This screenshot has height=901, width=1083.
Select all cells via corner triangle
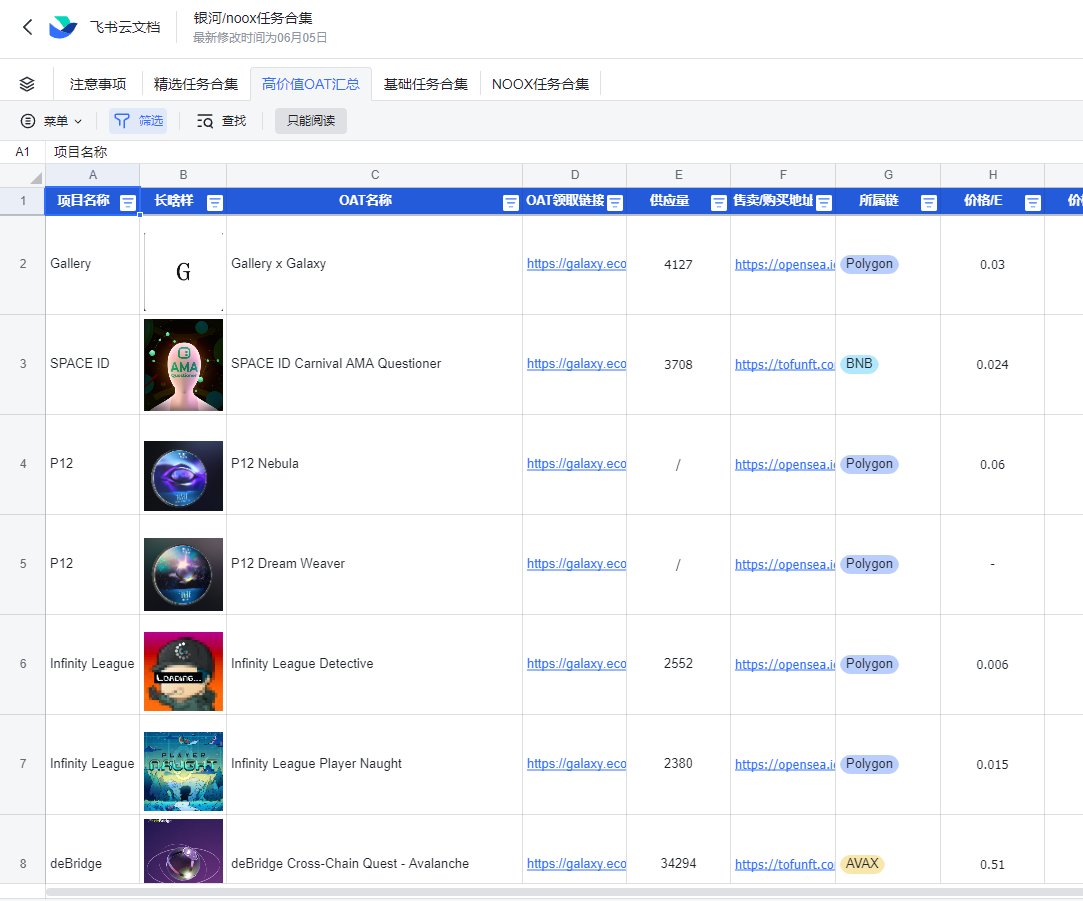click(35, 177)
